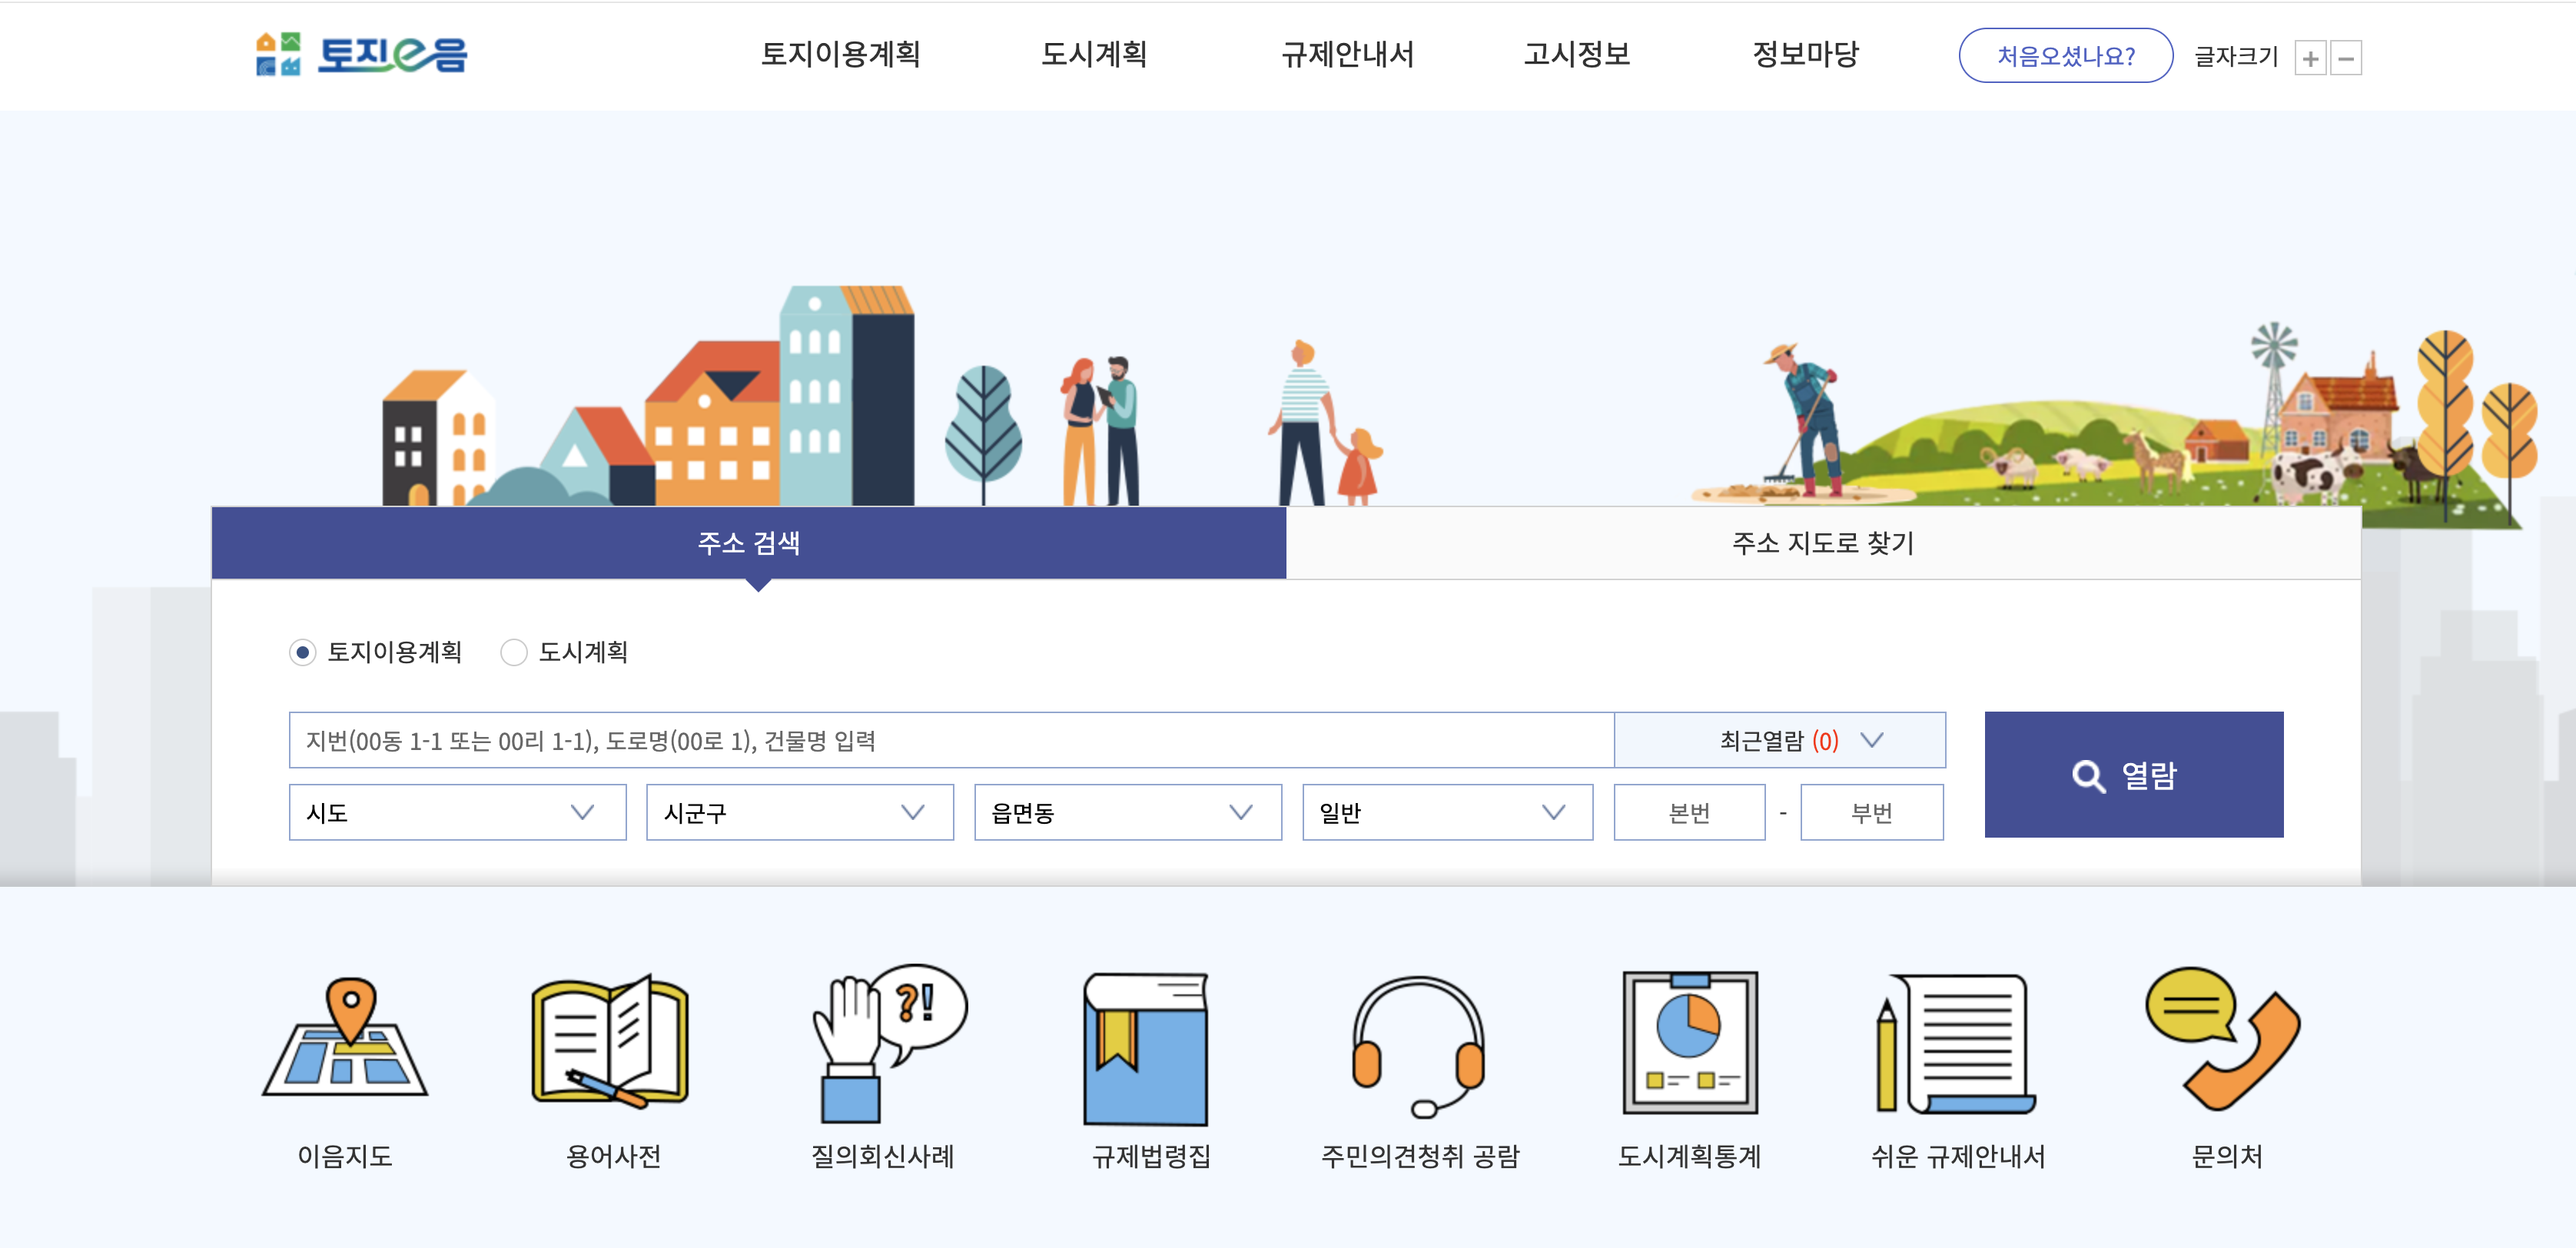Select the 토지이용계획 radio button
The image size is (2576, 1248).
point(303,652)
